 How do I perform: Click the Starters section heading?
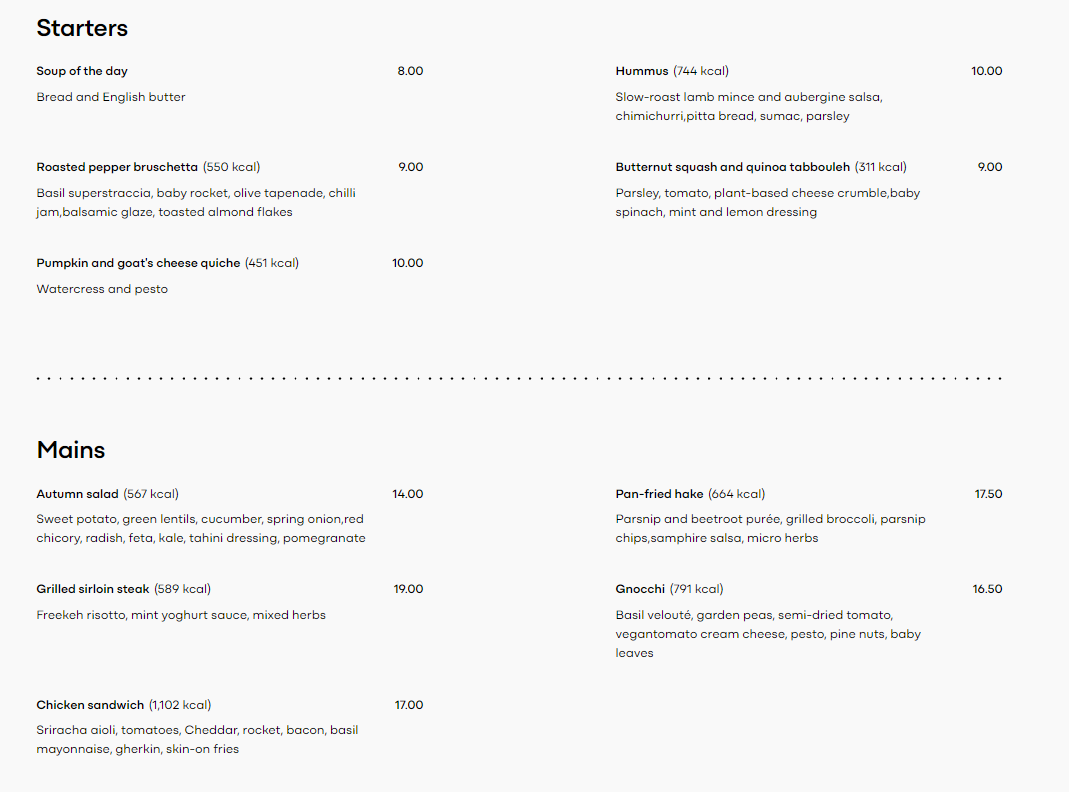tap(82, 28)
